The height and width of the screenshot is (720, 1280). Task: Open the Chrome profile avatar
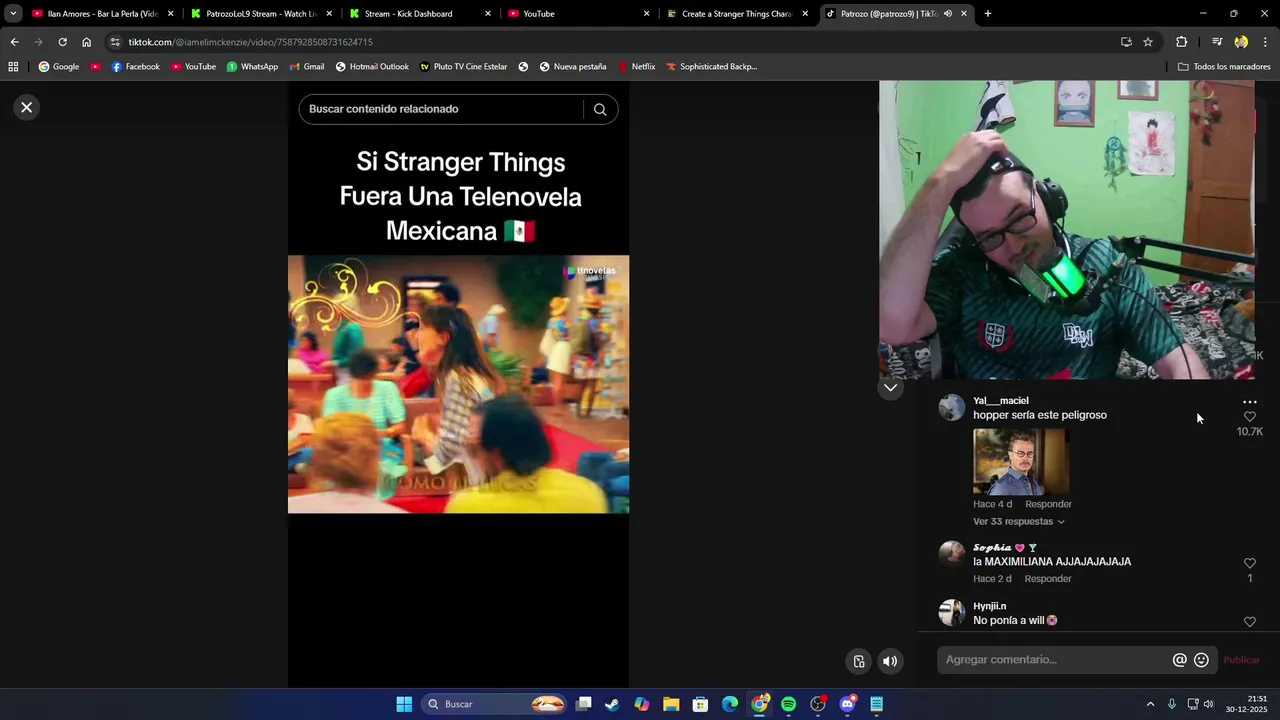click(1241, 42)
